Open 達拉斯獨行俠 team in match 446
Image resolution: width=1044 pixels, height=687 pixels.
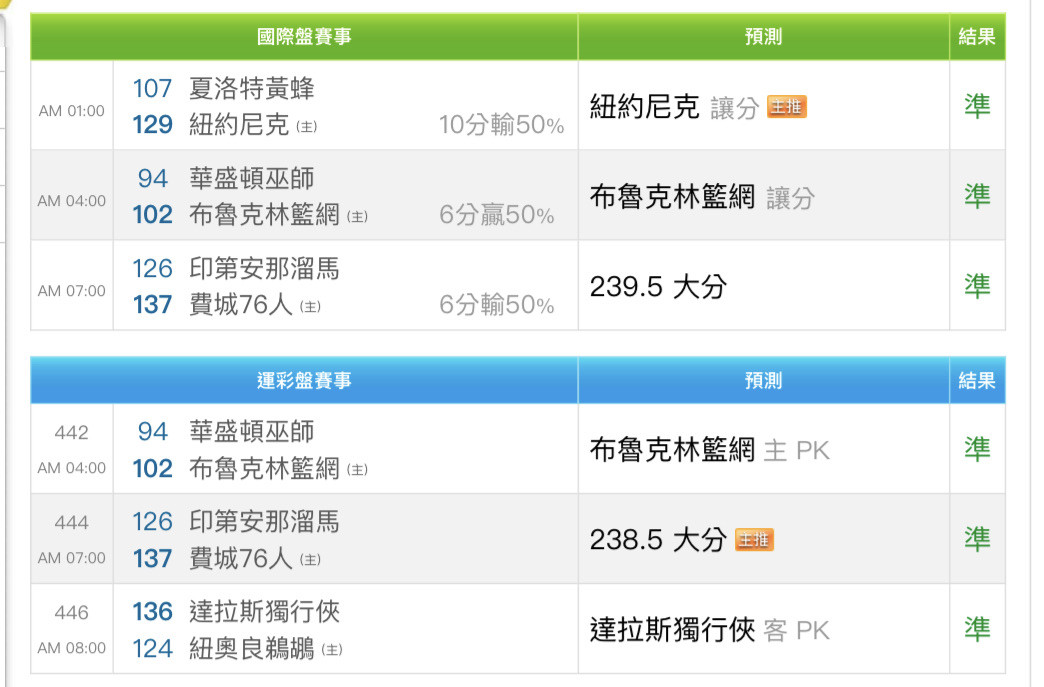[x=264, y=612]
